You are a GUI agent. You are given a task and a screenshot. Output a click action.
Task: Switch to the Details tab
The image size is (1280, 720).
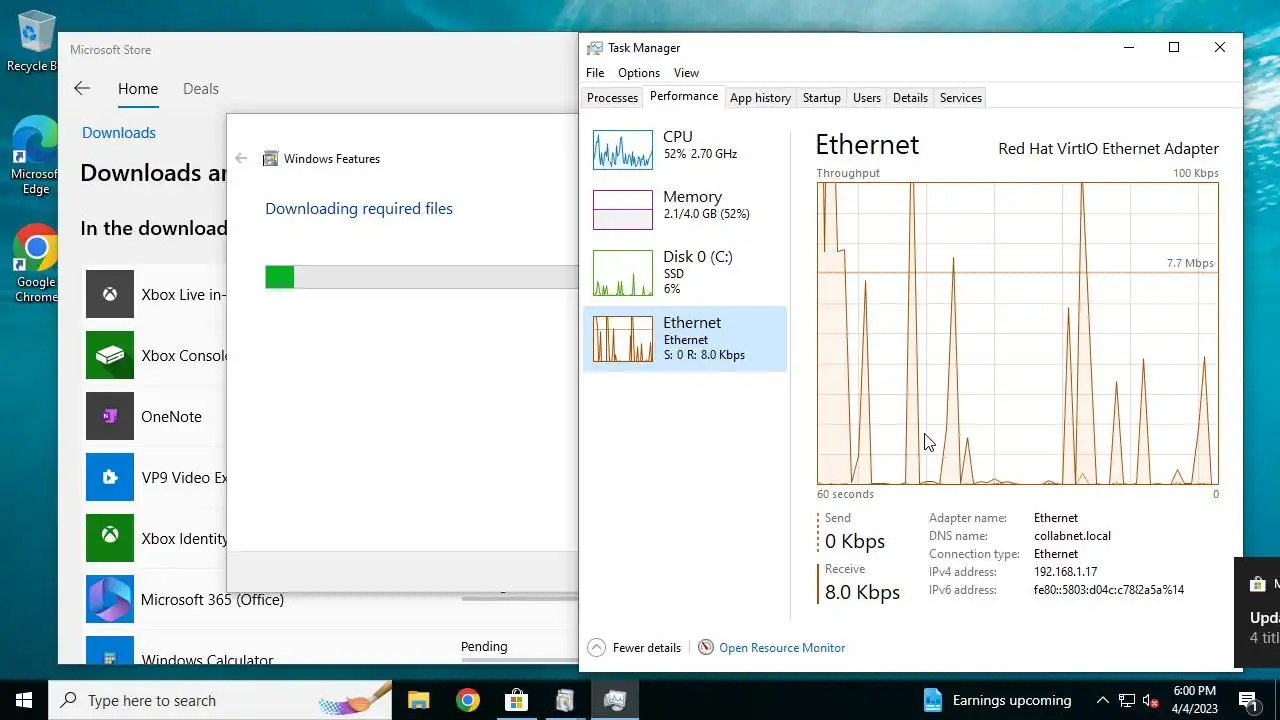click(x=910, y=98)
